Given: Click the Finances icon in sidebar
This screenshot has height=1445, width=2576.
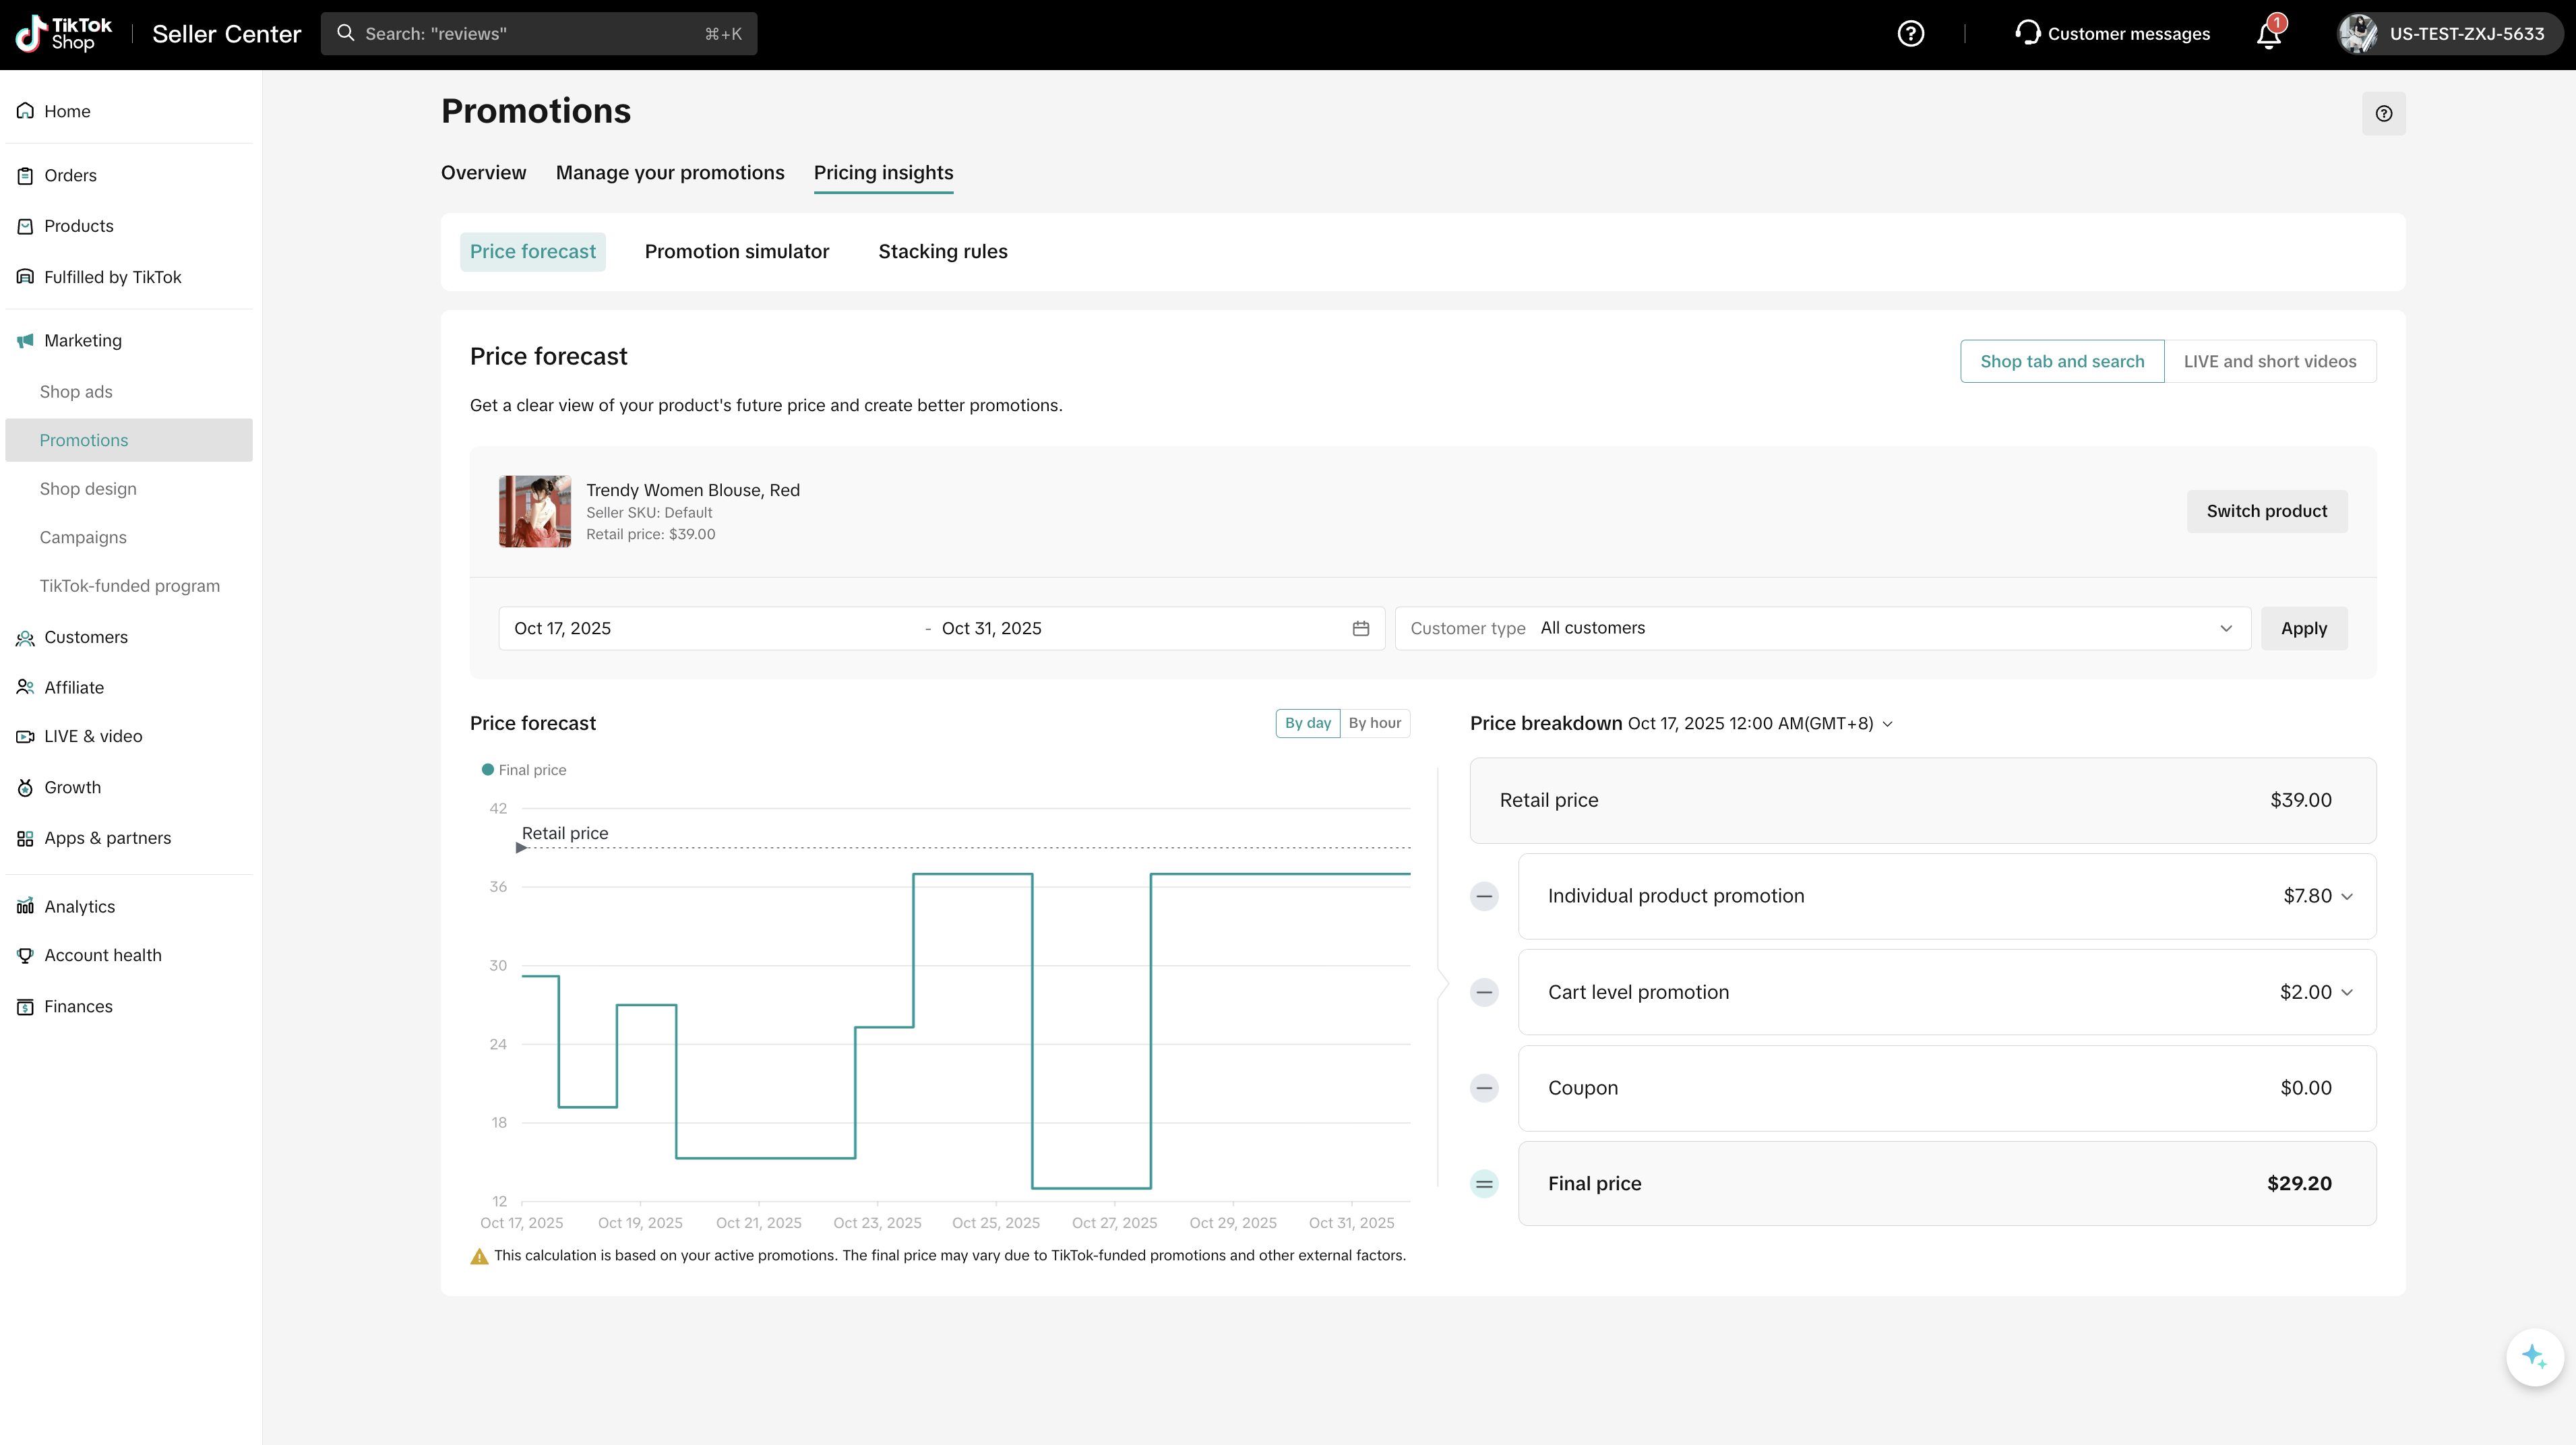Looking at the screenshot, I should coord(25,1006).
